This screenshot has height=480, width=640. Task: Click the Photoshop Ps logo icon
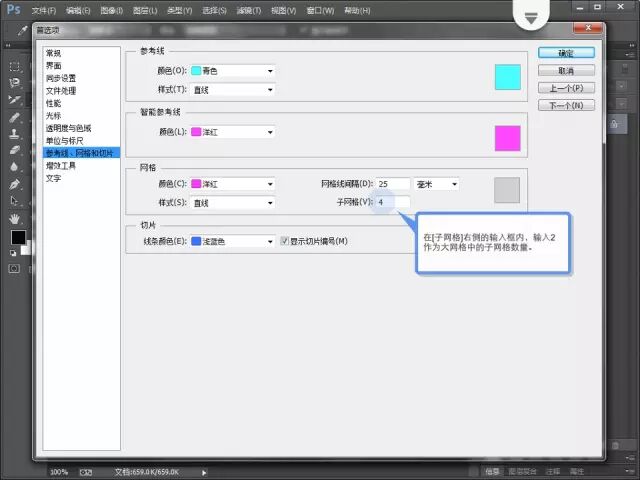(13, 10)
